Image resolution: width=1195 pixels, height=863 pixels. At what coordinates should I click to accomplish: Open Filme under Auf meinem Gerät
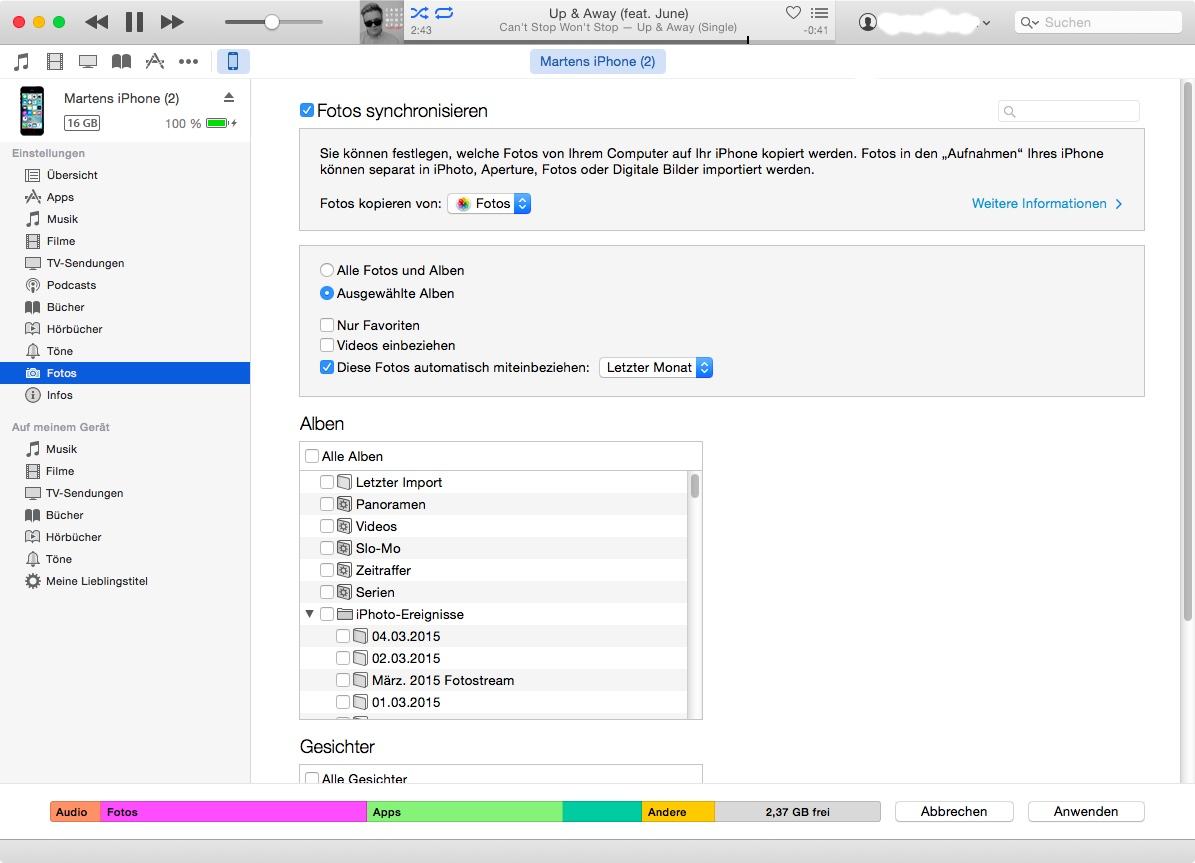coord(59,471)
